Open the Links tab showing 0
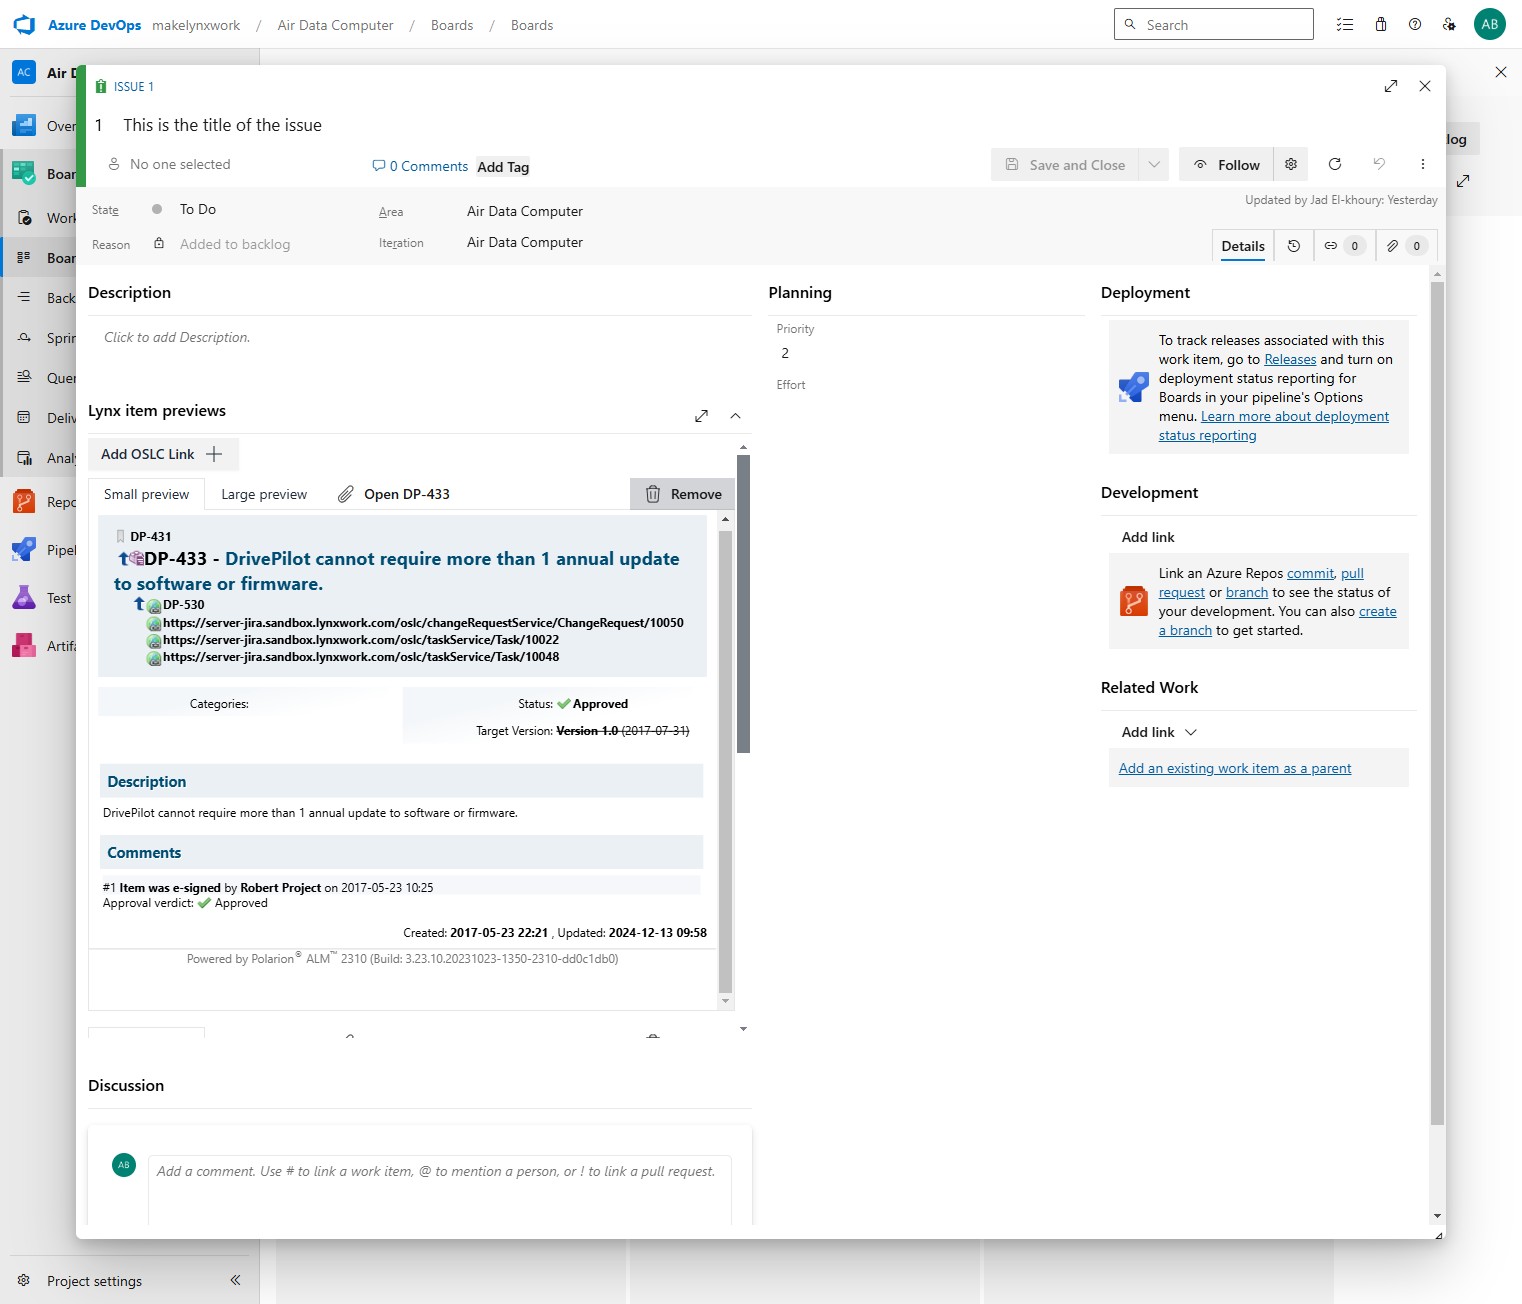1522x1304 pixels. (x=1344, y=246)
